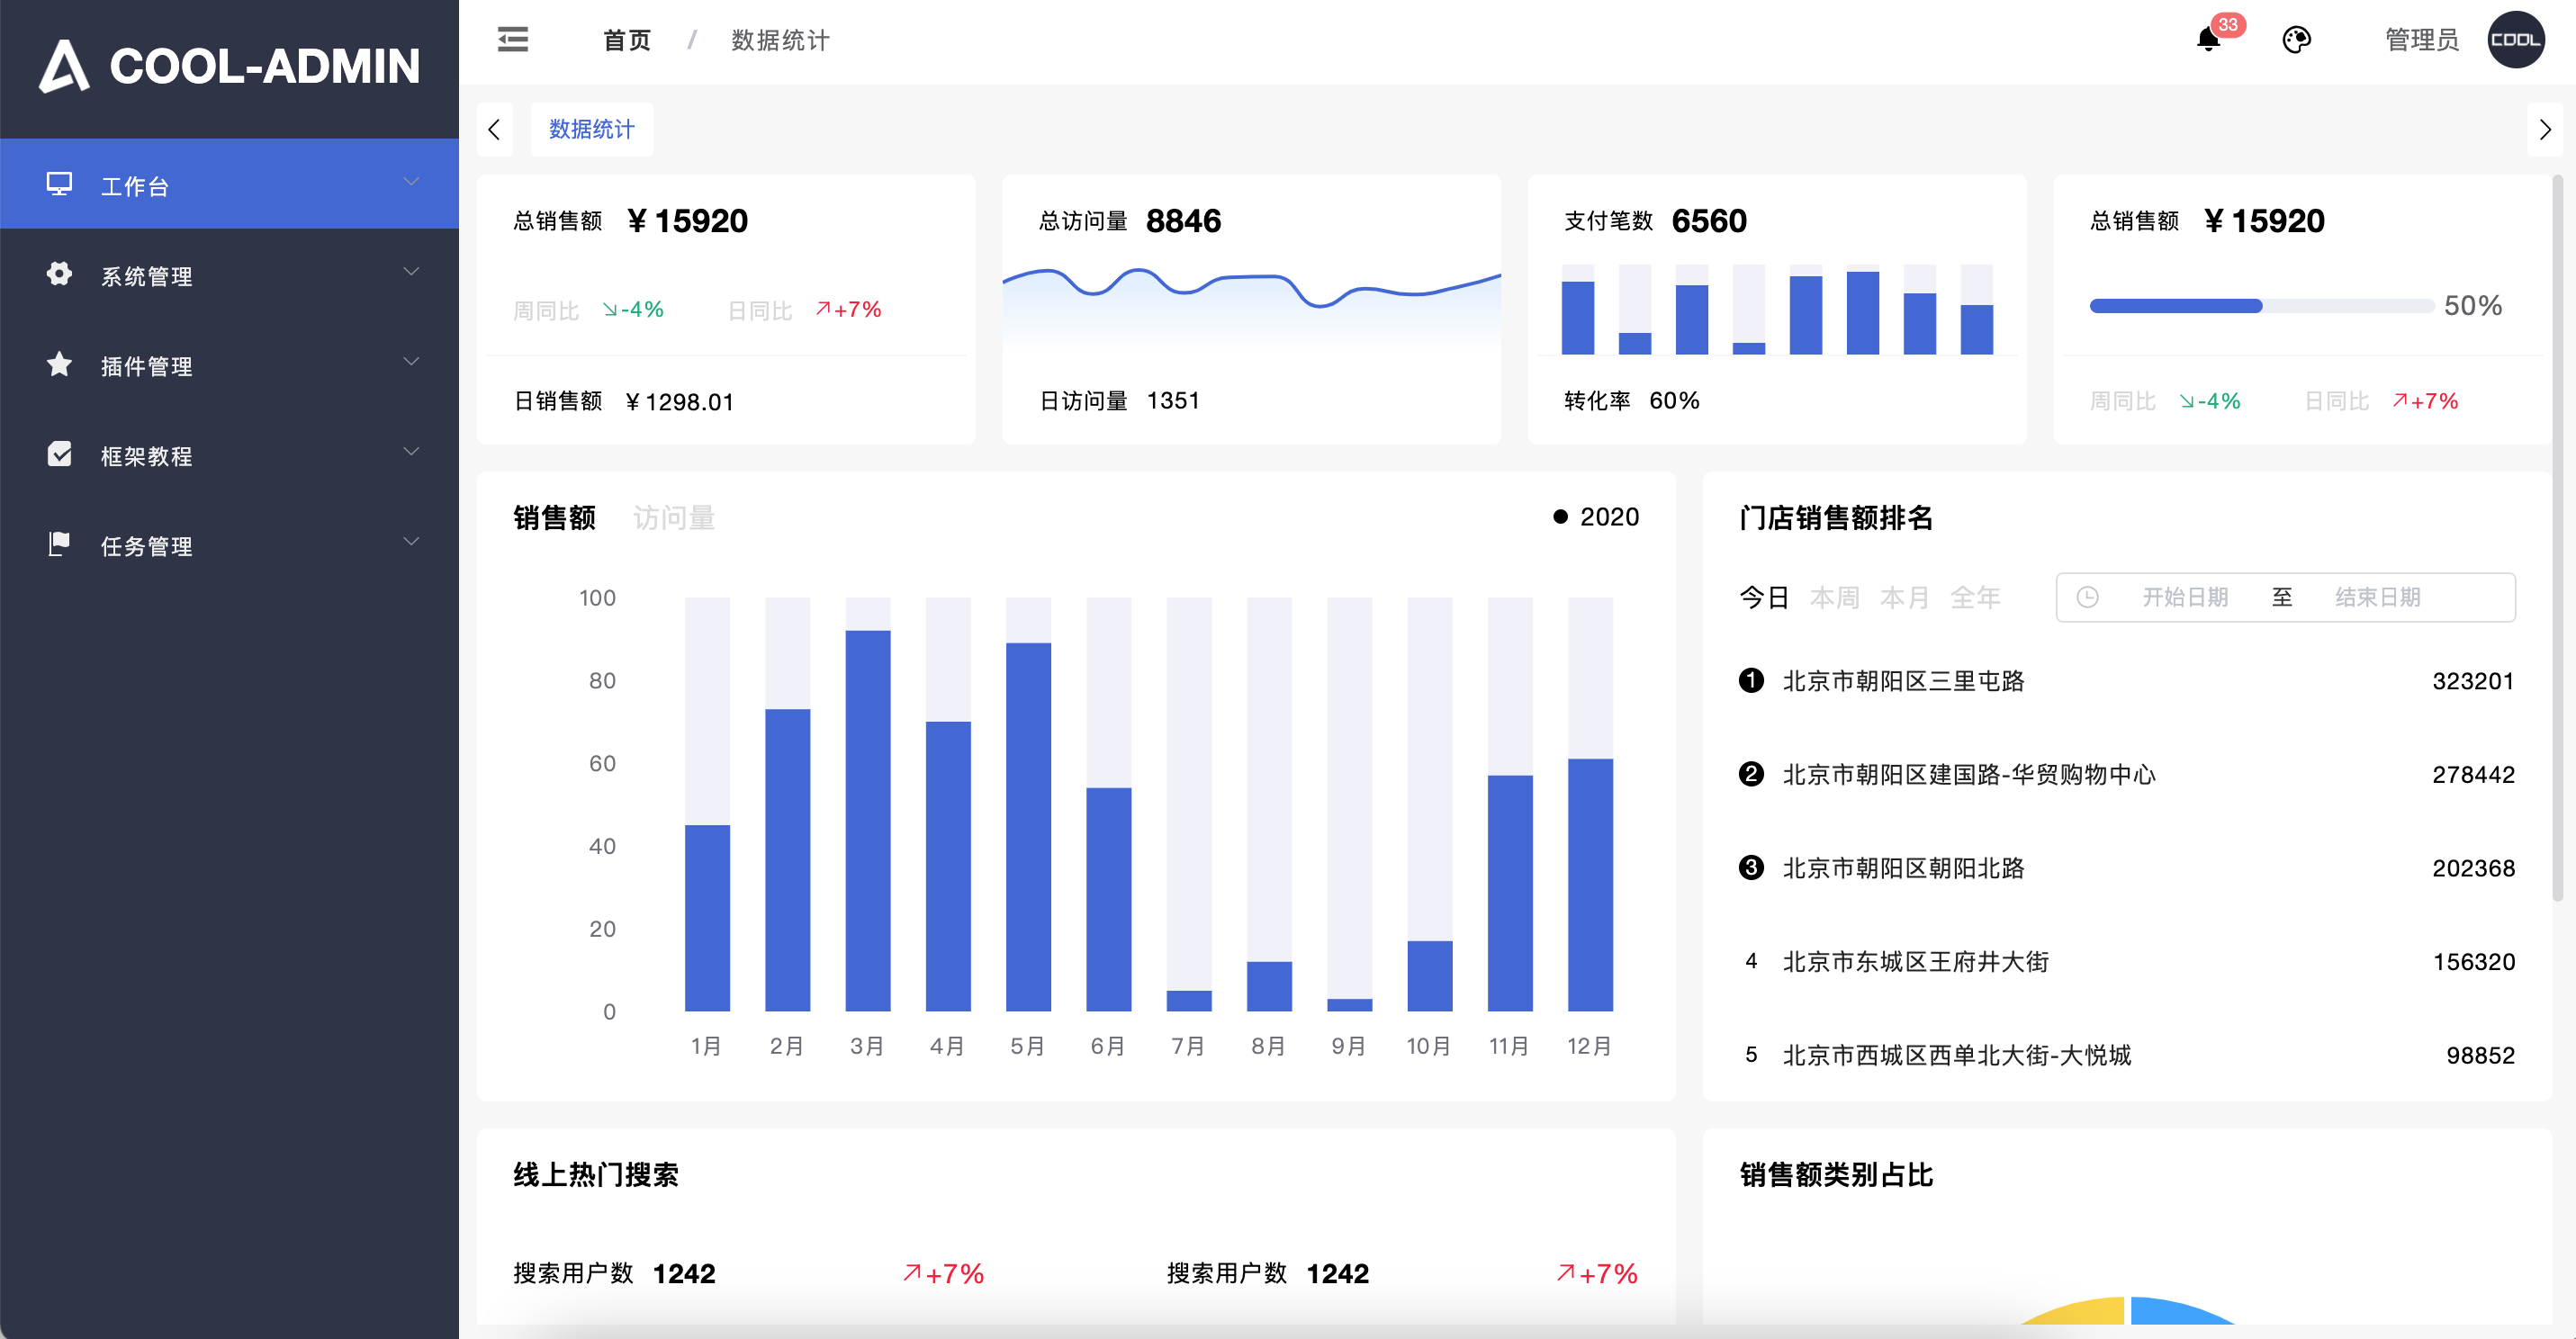Click the sidebar collapse hamburger icon
The height and width of the screenshot is (1339, 2576).
(x=513, y=40)
